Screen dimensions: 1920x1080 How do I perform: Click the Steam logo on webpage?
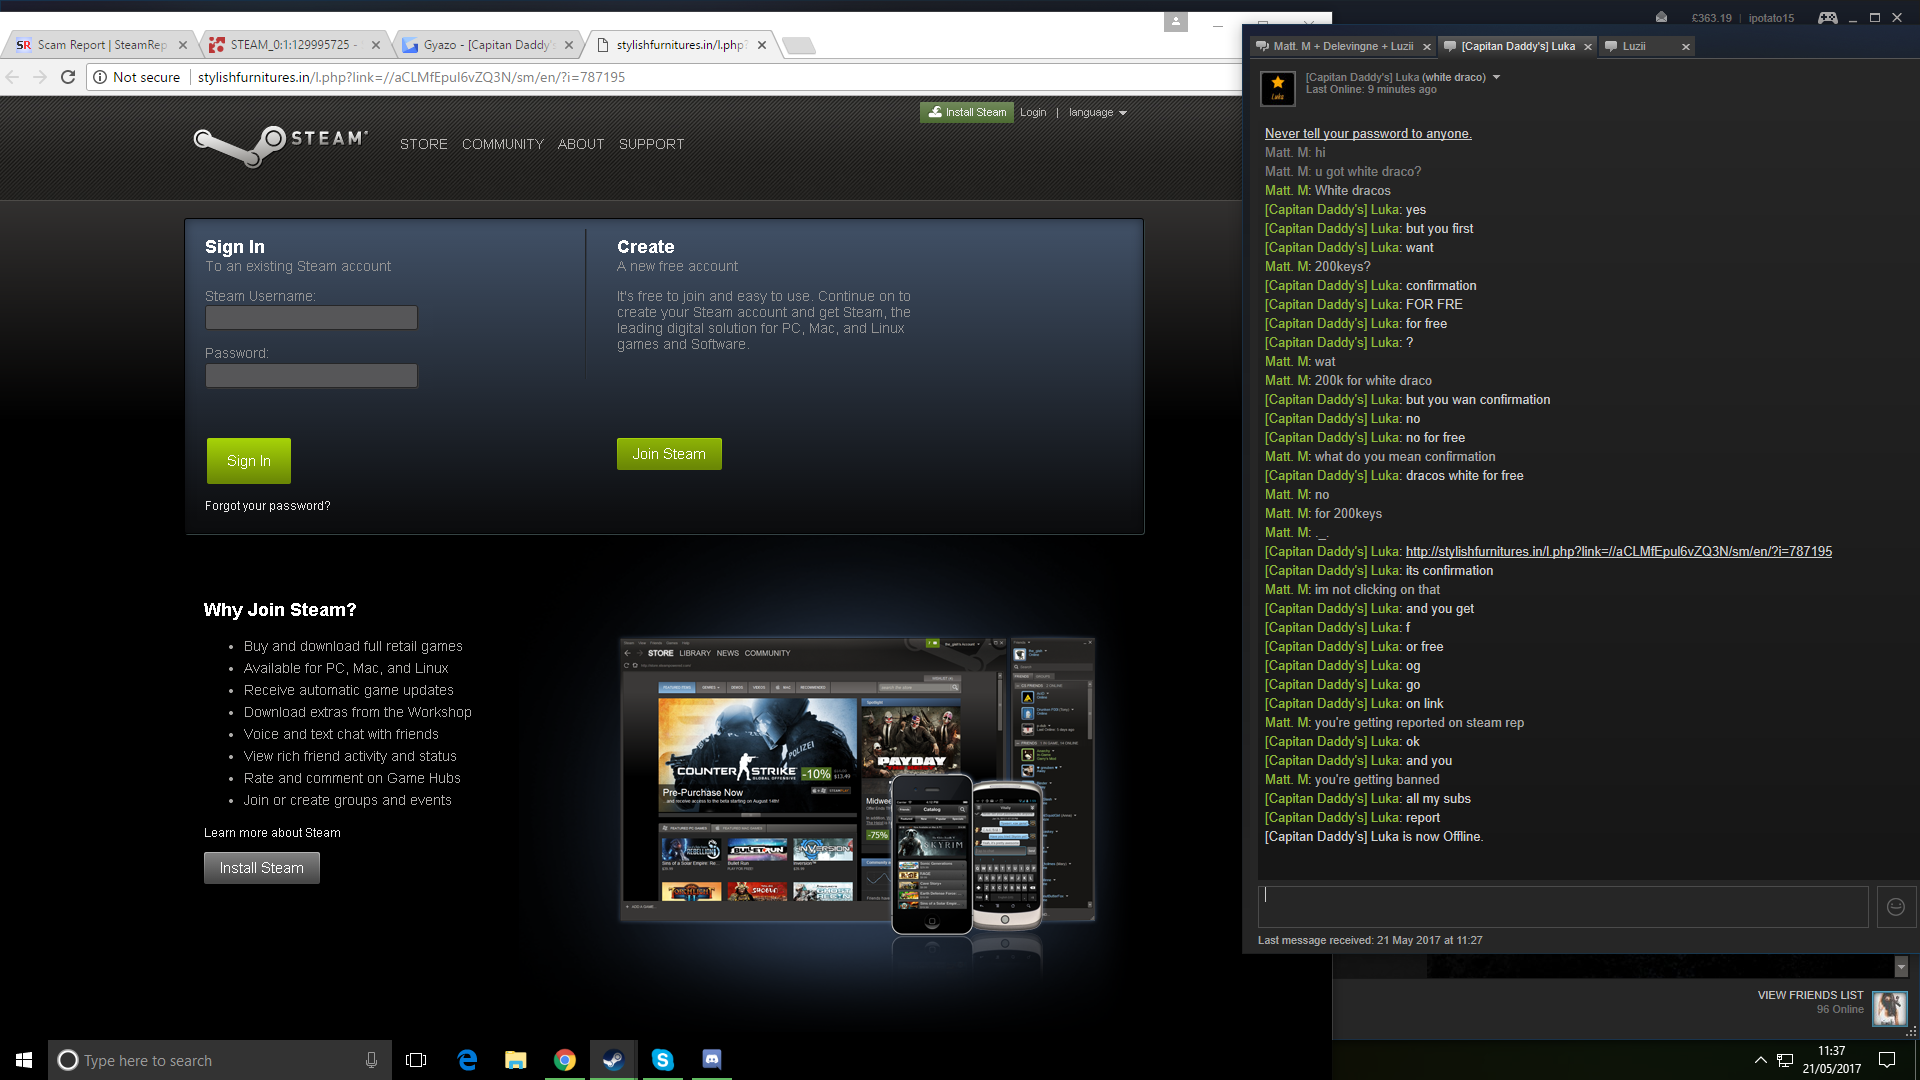pos(281,144)
